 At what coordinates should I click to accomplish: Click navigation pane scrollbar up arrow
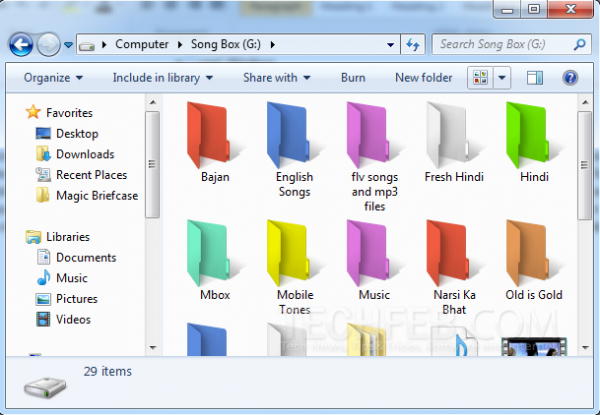click(x=153, y=102)
